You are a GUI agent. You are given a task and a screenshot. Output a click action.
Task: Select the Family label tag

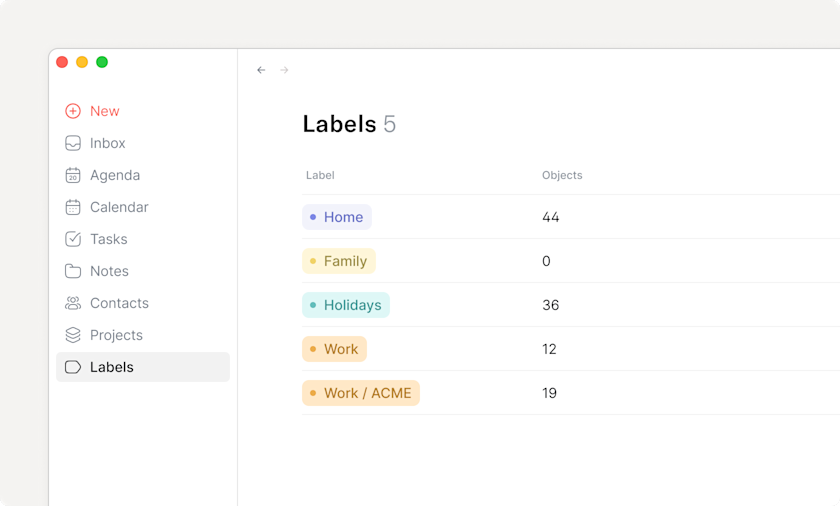pos(339,261)
